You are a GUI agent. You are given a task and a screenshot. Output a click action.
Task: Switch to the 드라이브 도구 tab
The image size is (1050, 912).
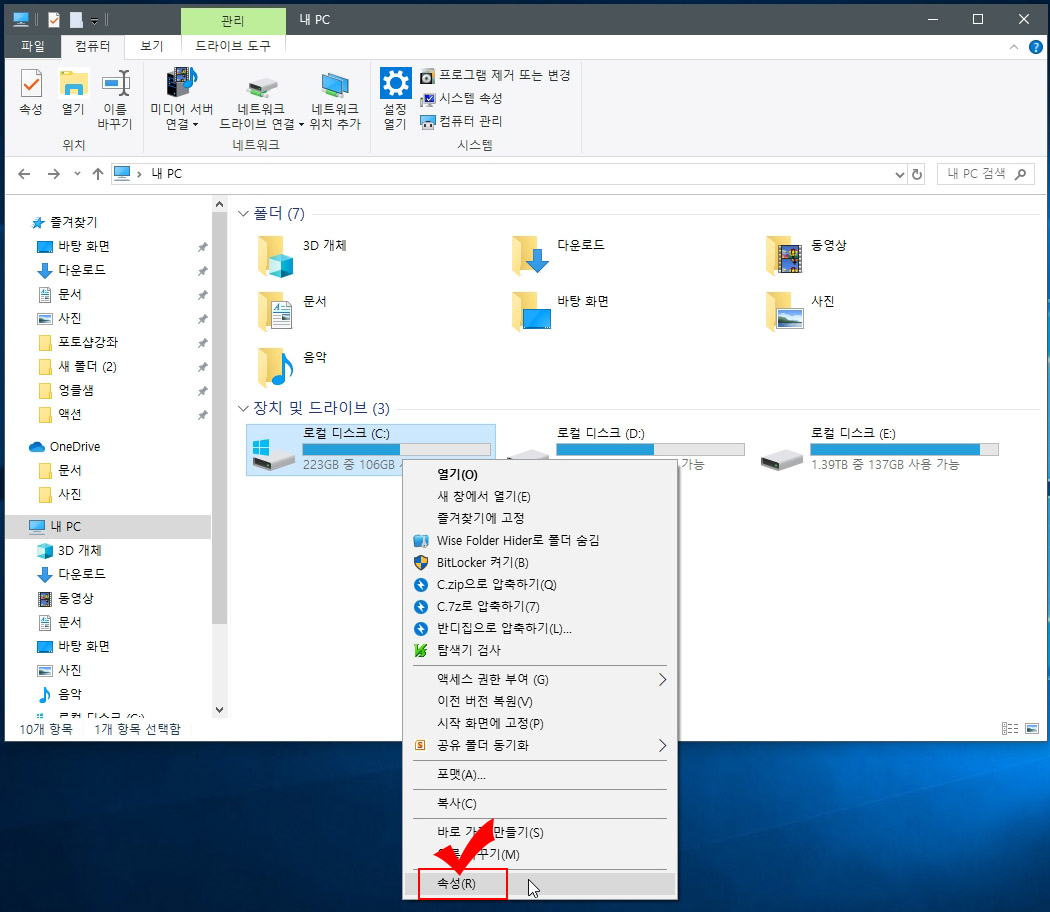pyautogui.click(x=233, y=45)
